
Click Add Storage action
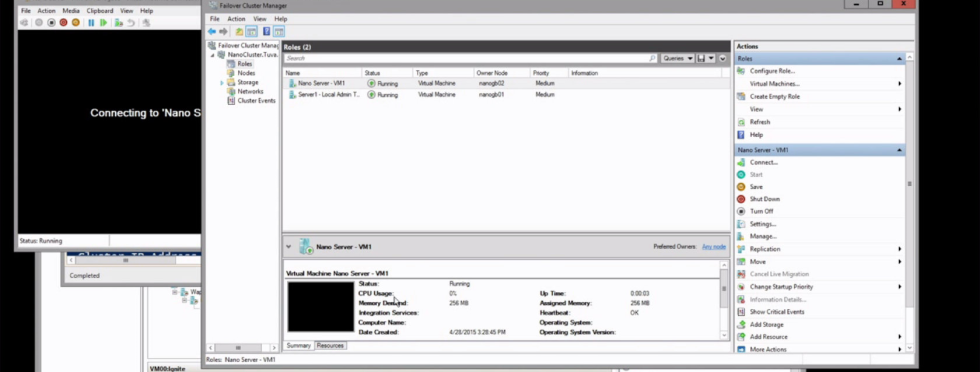[766, 324]
